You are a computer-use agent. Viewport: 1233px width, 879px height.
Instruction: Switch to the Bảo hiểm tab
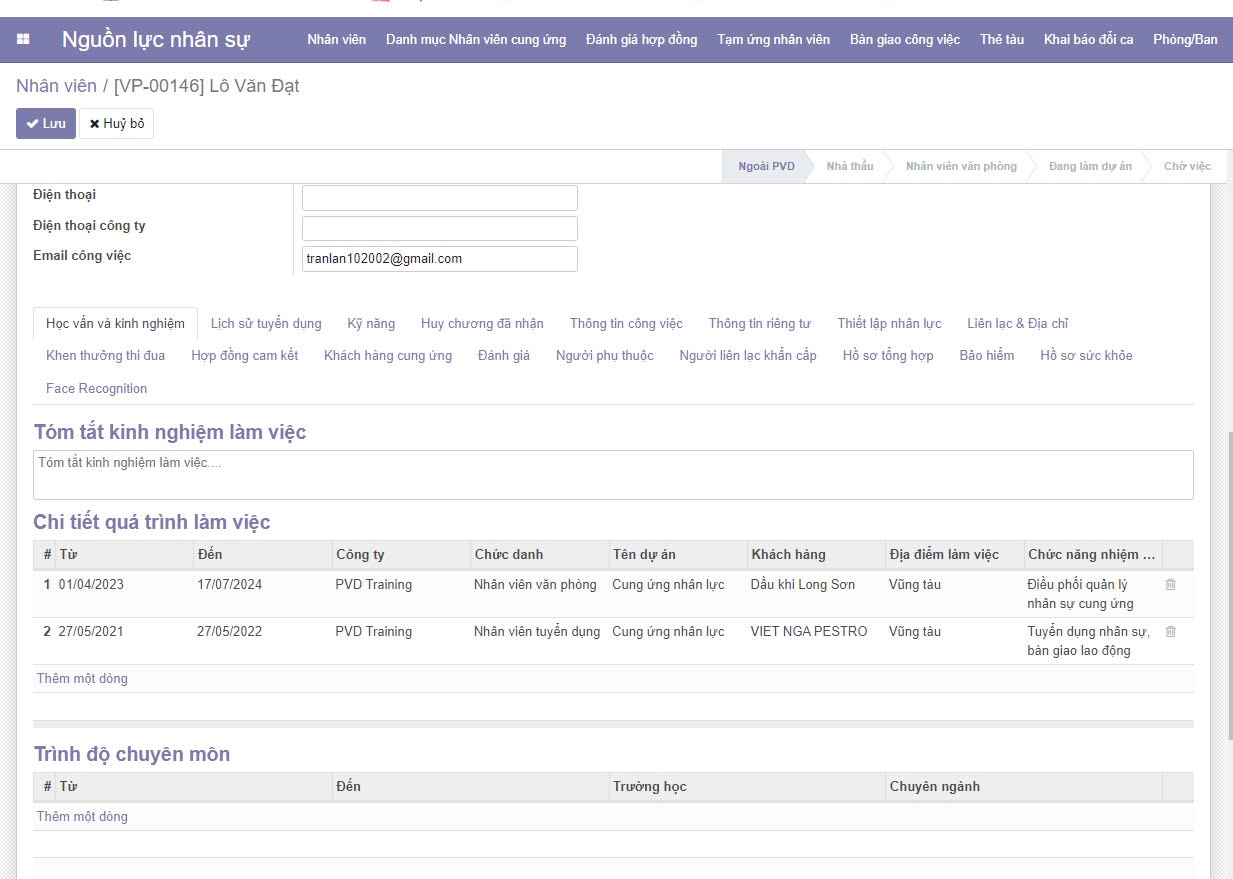pyautogui.click(x=986, y=356)
